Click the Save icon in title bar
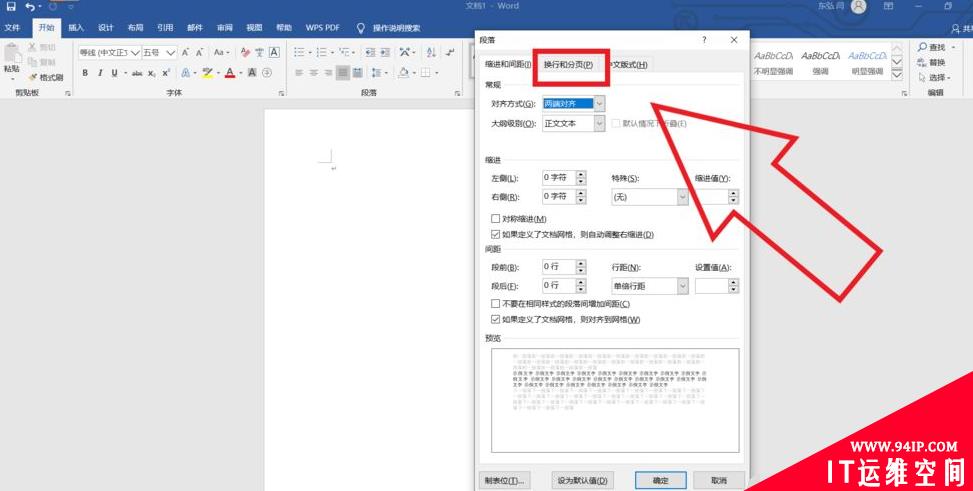Viewport: 973px width, 491px height. pos(11,7)
